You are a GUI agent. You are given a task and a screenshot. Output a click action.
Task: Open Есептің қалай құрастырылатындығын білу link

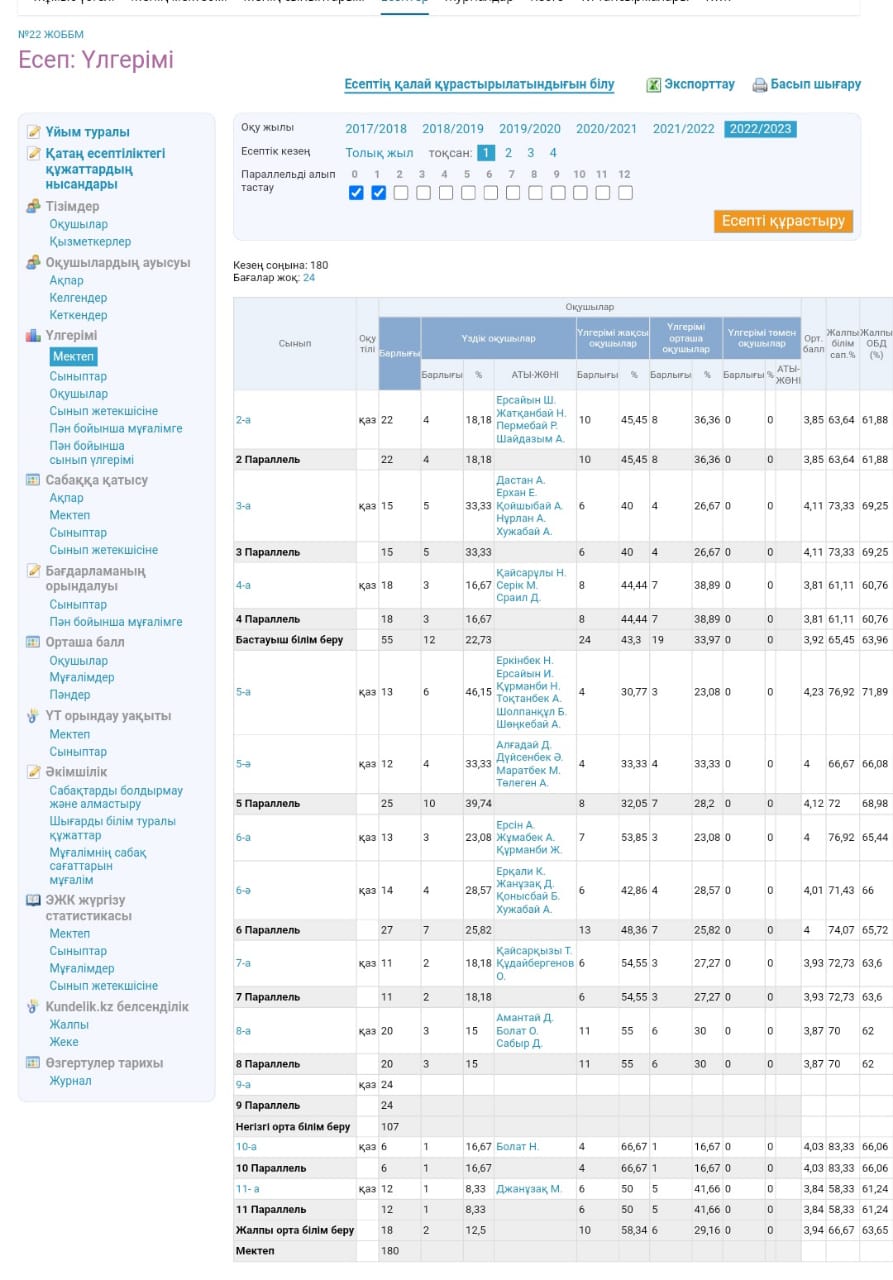click(x=479, y=85)
